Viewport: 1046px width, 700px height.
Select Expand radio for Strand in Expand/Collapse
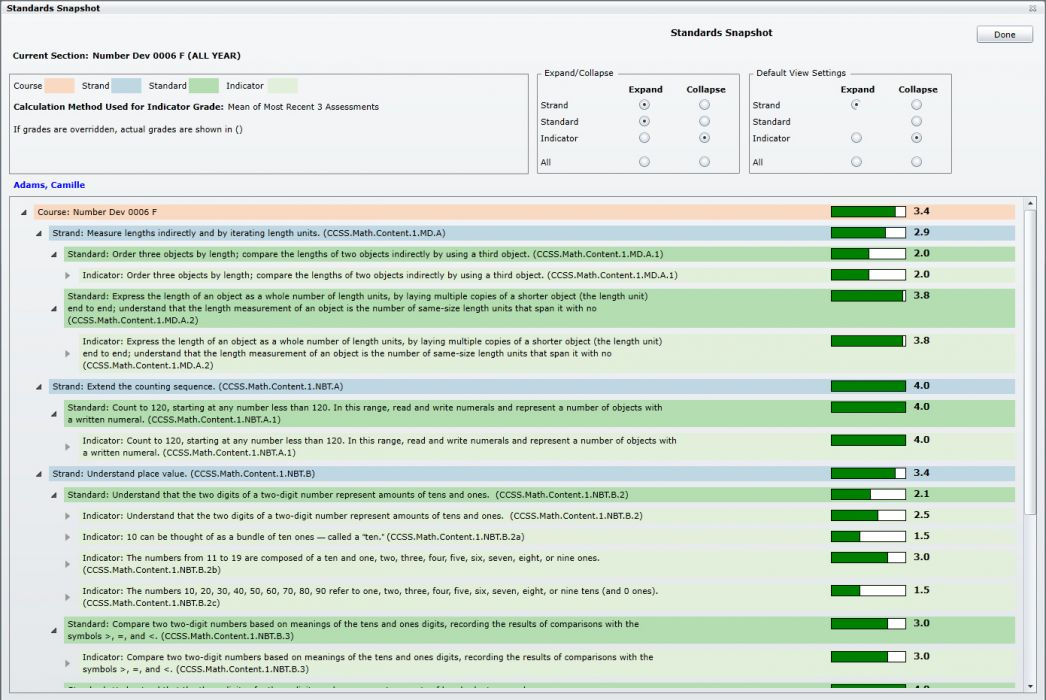[644, 105]
